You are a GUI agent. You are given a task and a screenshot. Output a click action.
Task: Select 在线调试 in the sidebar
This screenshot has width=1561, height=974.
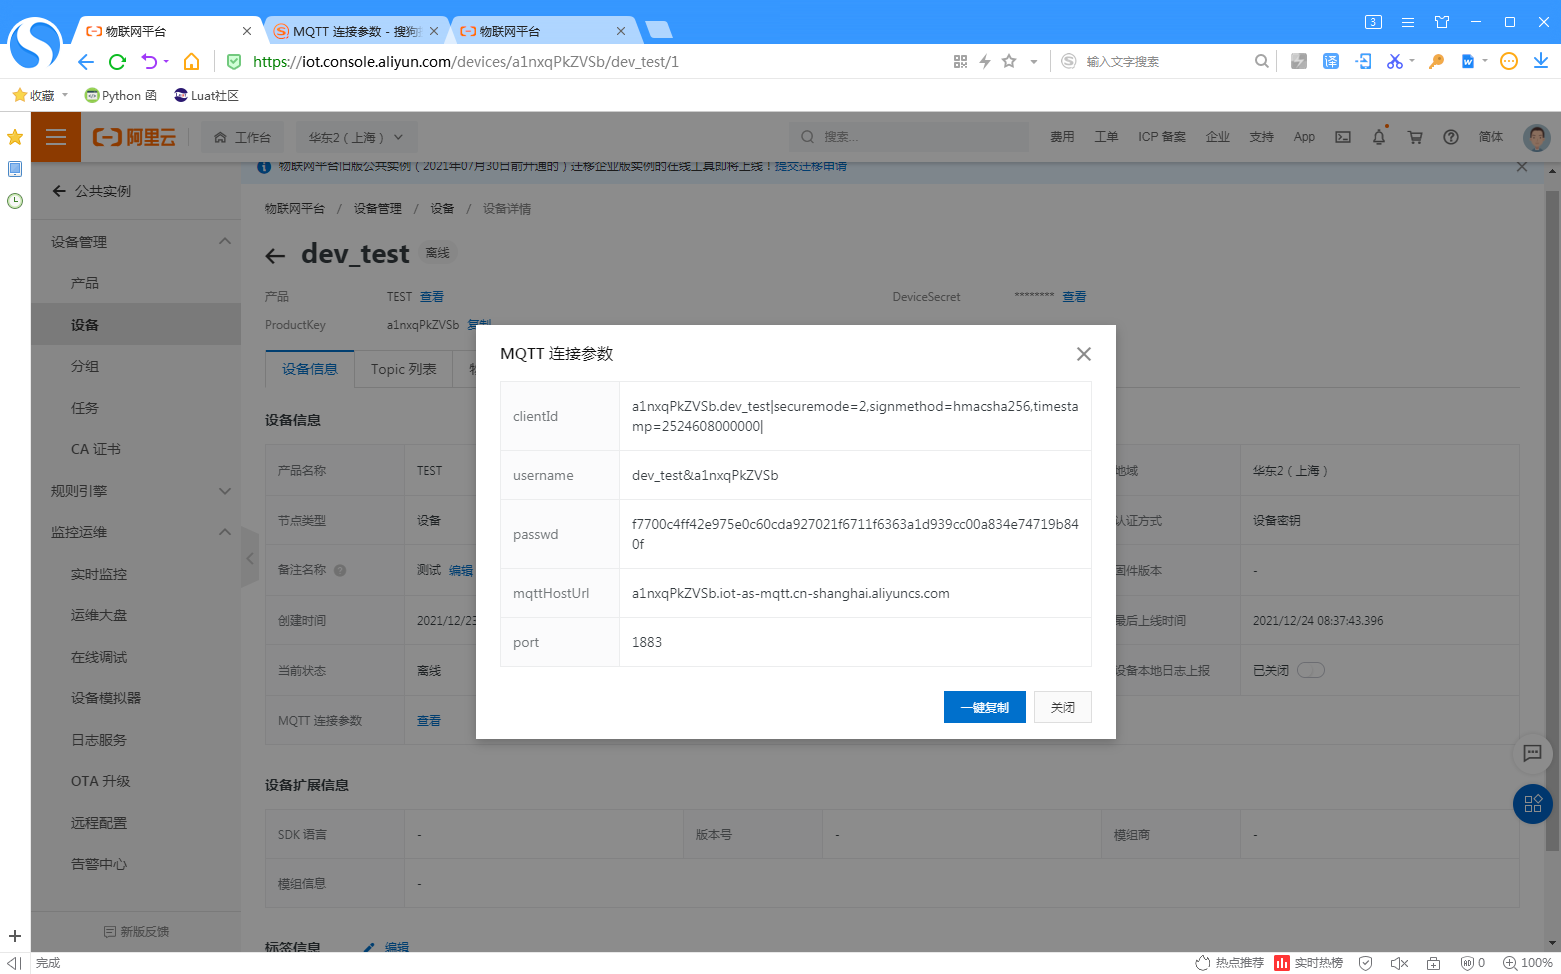coord(99,657)
